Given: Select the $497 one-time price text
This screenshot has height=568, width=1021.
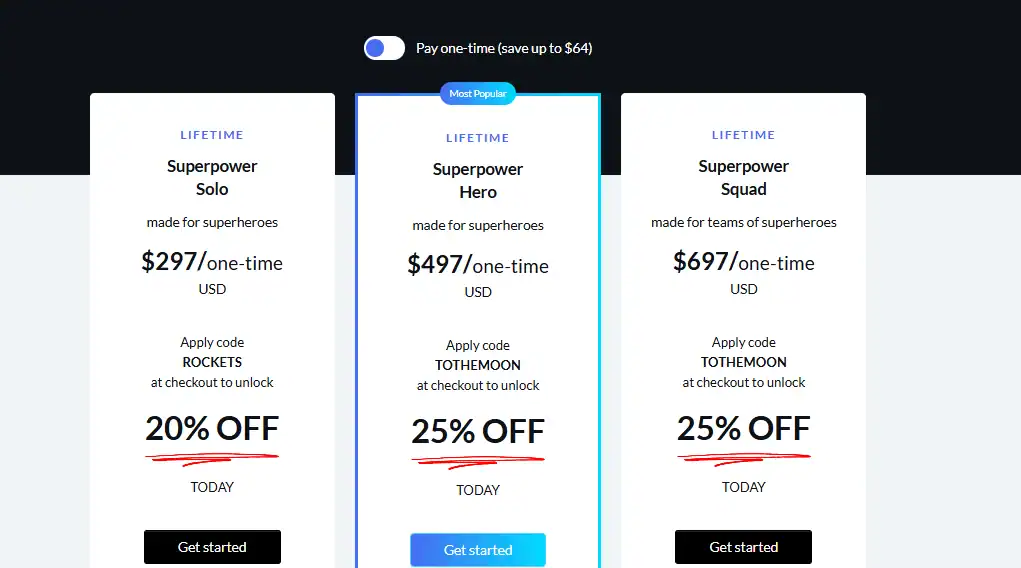Looking at the screenshot, I should click(478, 265).
